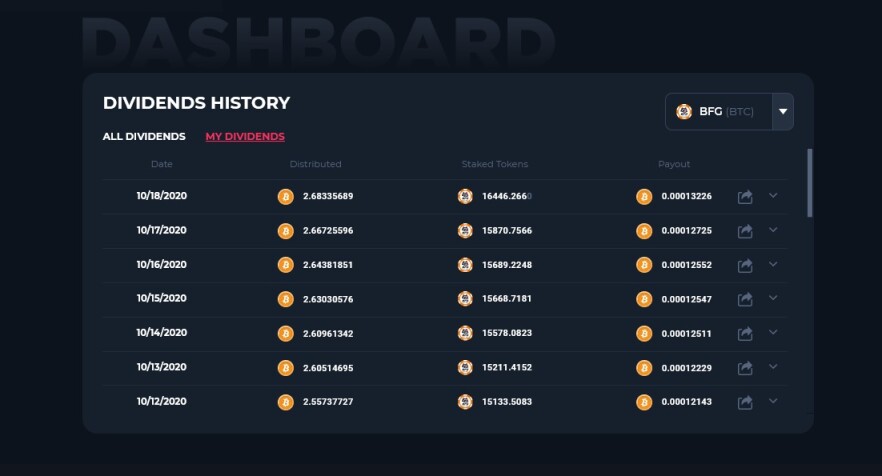
Task: Share the 10/16/2020 dividend entry
Action: pyautogui.click(x=745, y=266)
